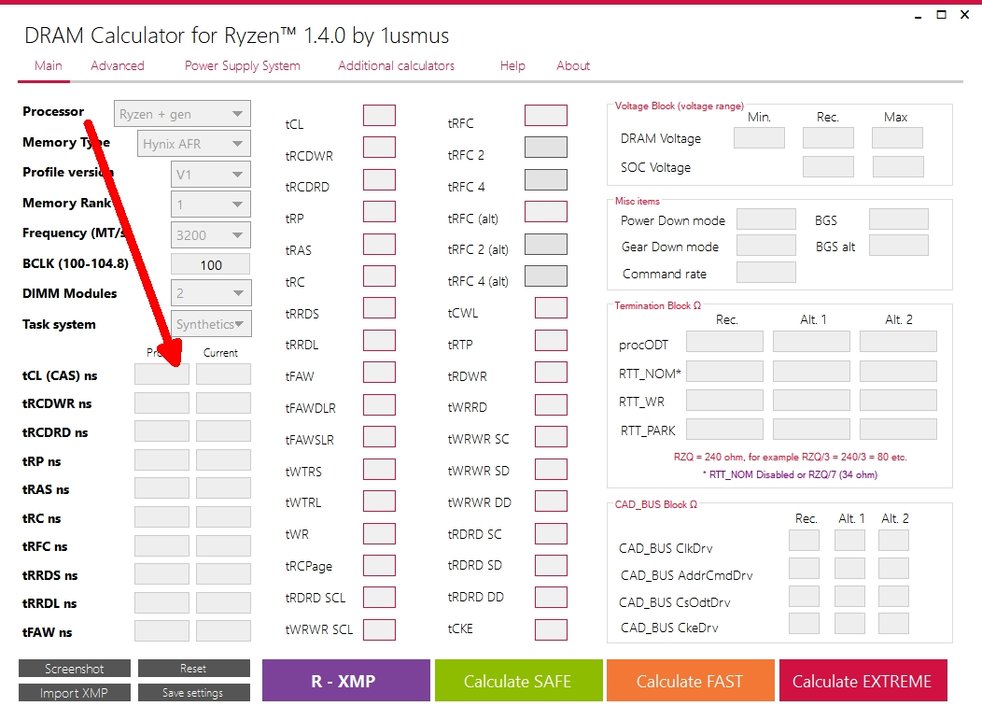Click the Command rate field
The width and height of the screenshot is (982, 720).
[x=766, y=272]
